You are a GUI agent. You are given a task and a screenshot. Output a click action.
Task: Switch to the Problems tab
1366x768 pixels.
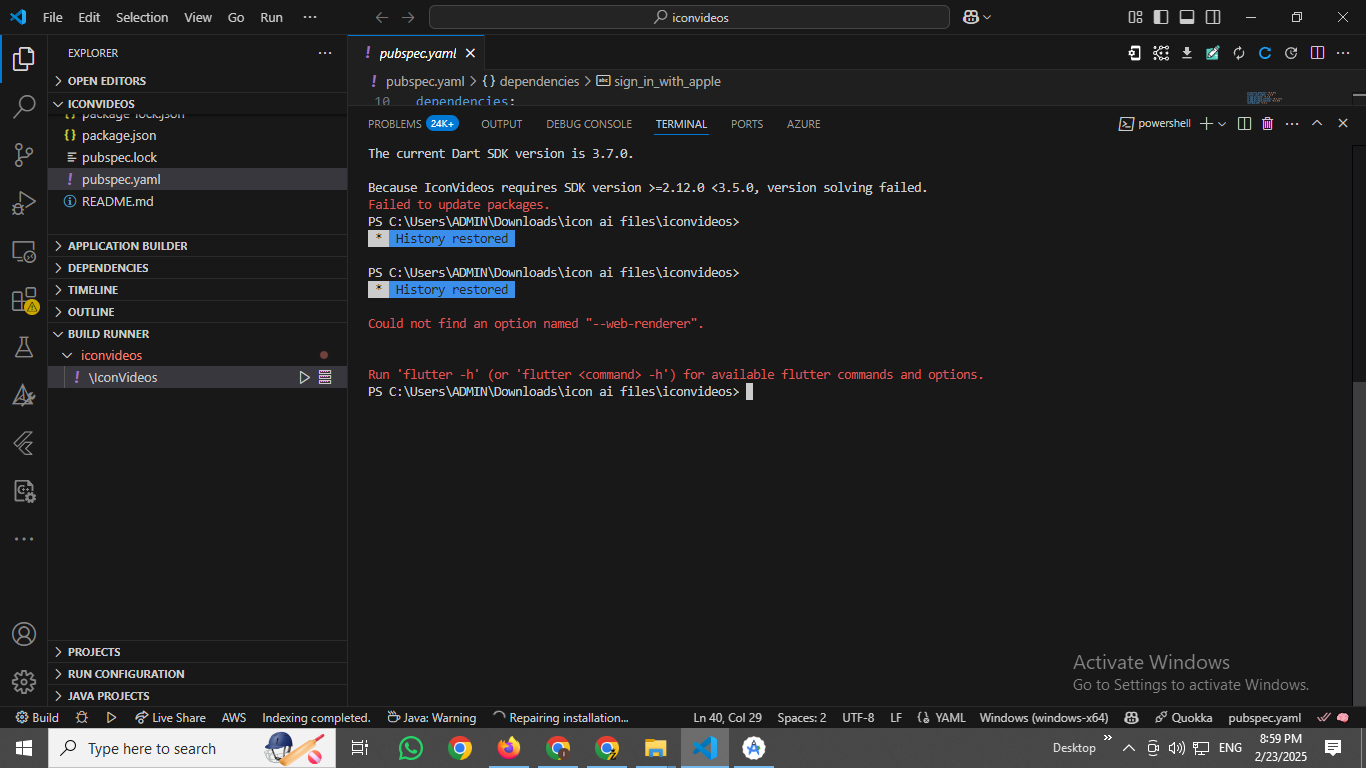pos(413,124)
